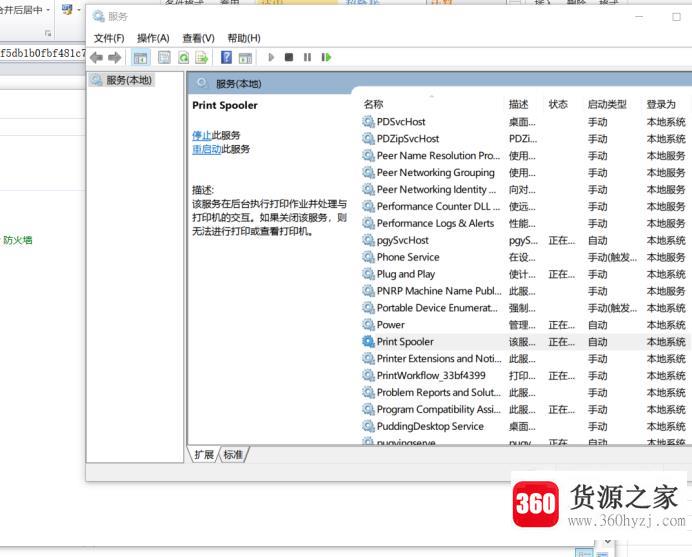Select Problem Reports and Solutions service
Image resolution: width=692 pixels, height=557 pixels.
tap(525, 393)
